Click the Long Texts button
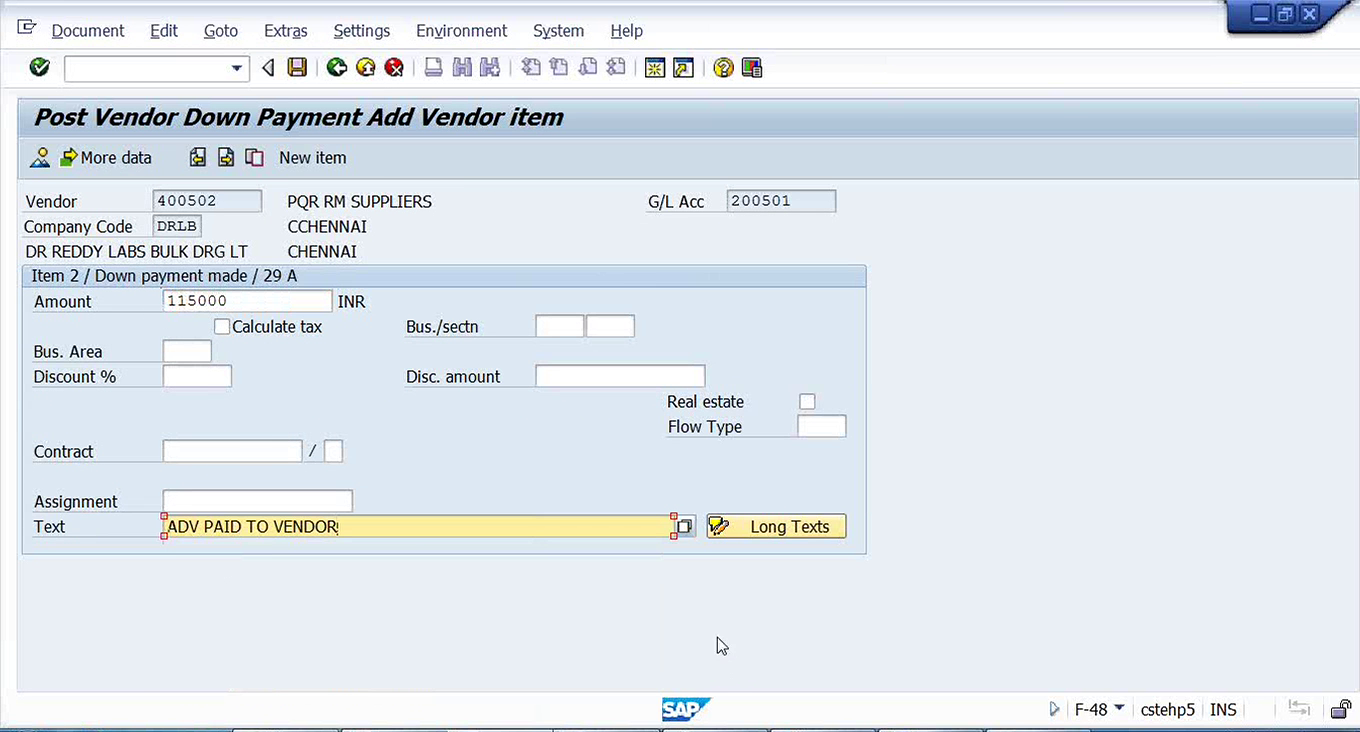Screen dimensions: 1360x732 coord(776,526)
